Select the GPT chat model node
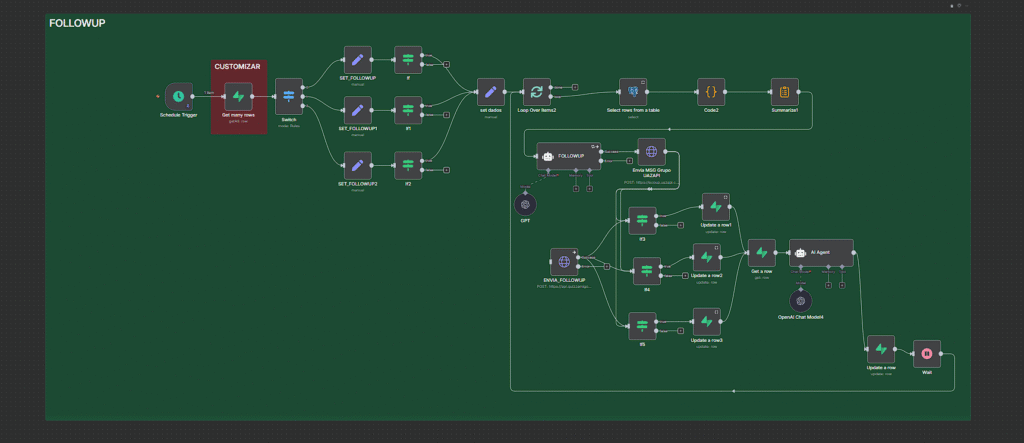This screenshot has width=1024, height=443. [x=523, y=203]
